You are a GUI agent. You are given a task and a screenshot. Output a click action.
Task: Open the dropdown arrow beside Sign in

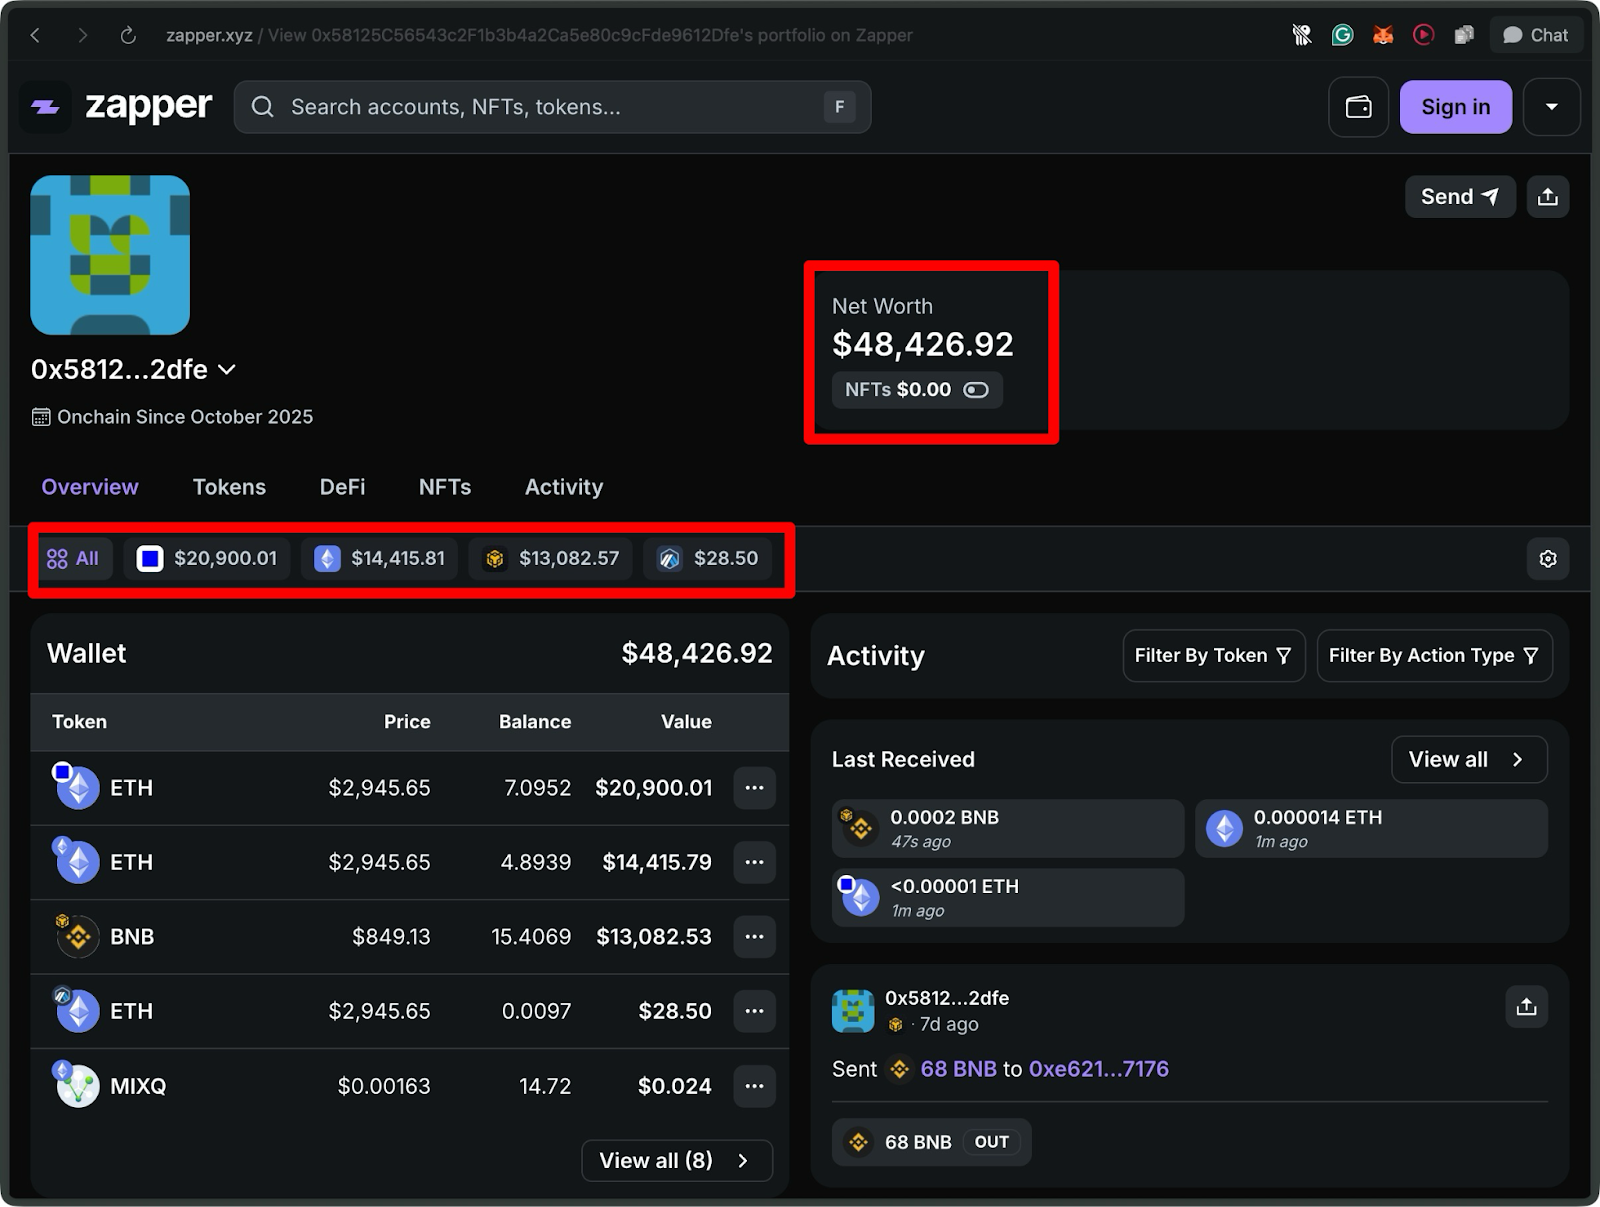[x=1552, y=107]
